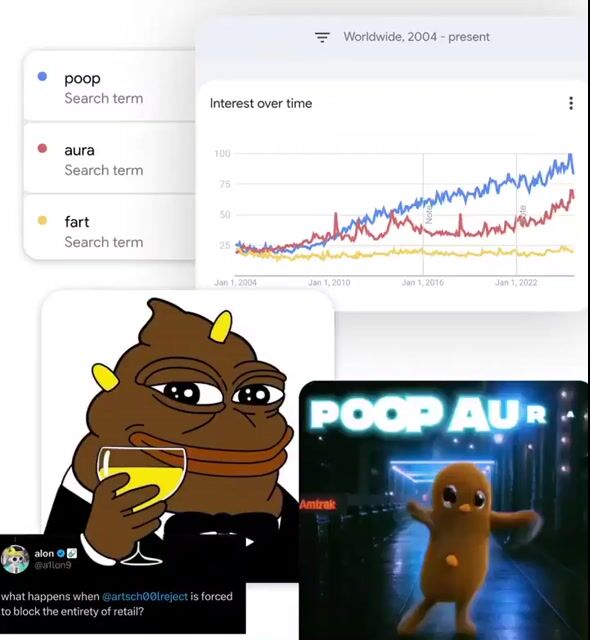
Task: Click the alon display name
Action: (44, 553)
